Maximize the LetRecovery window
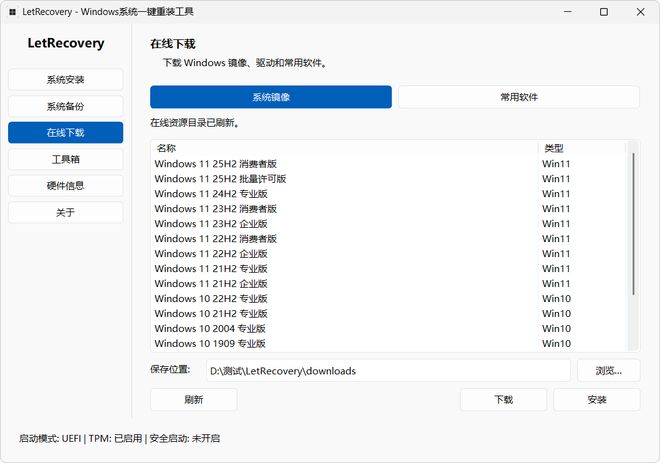 pos(604,12)
